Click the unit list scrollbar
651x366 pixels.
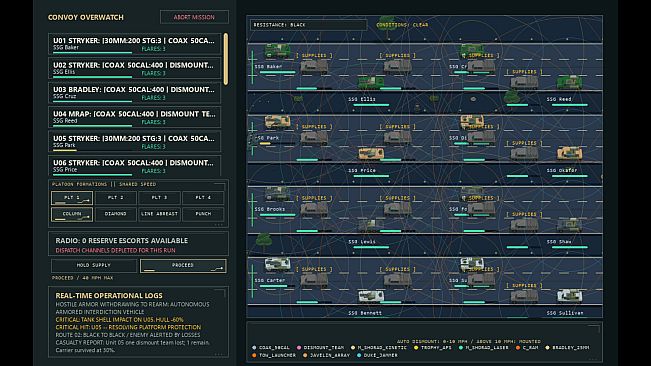[x=226, y=59]
